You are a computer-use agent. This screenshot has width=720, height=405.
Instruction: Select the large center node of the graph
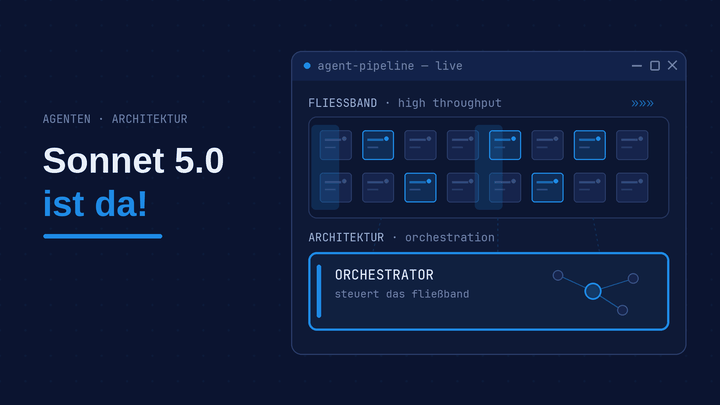[593, 291]
